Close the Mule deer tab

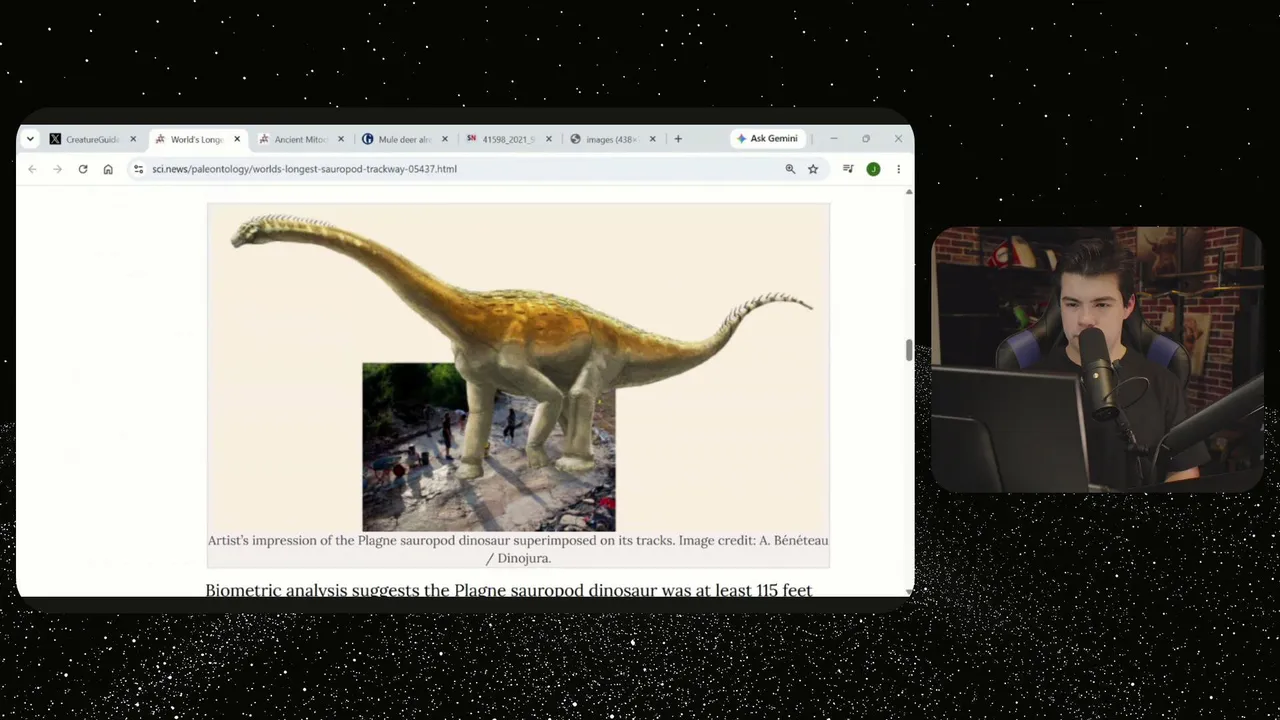pos(445,139)
